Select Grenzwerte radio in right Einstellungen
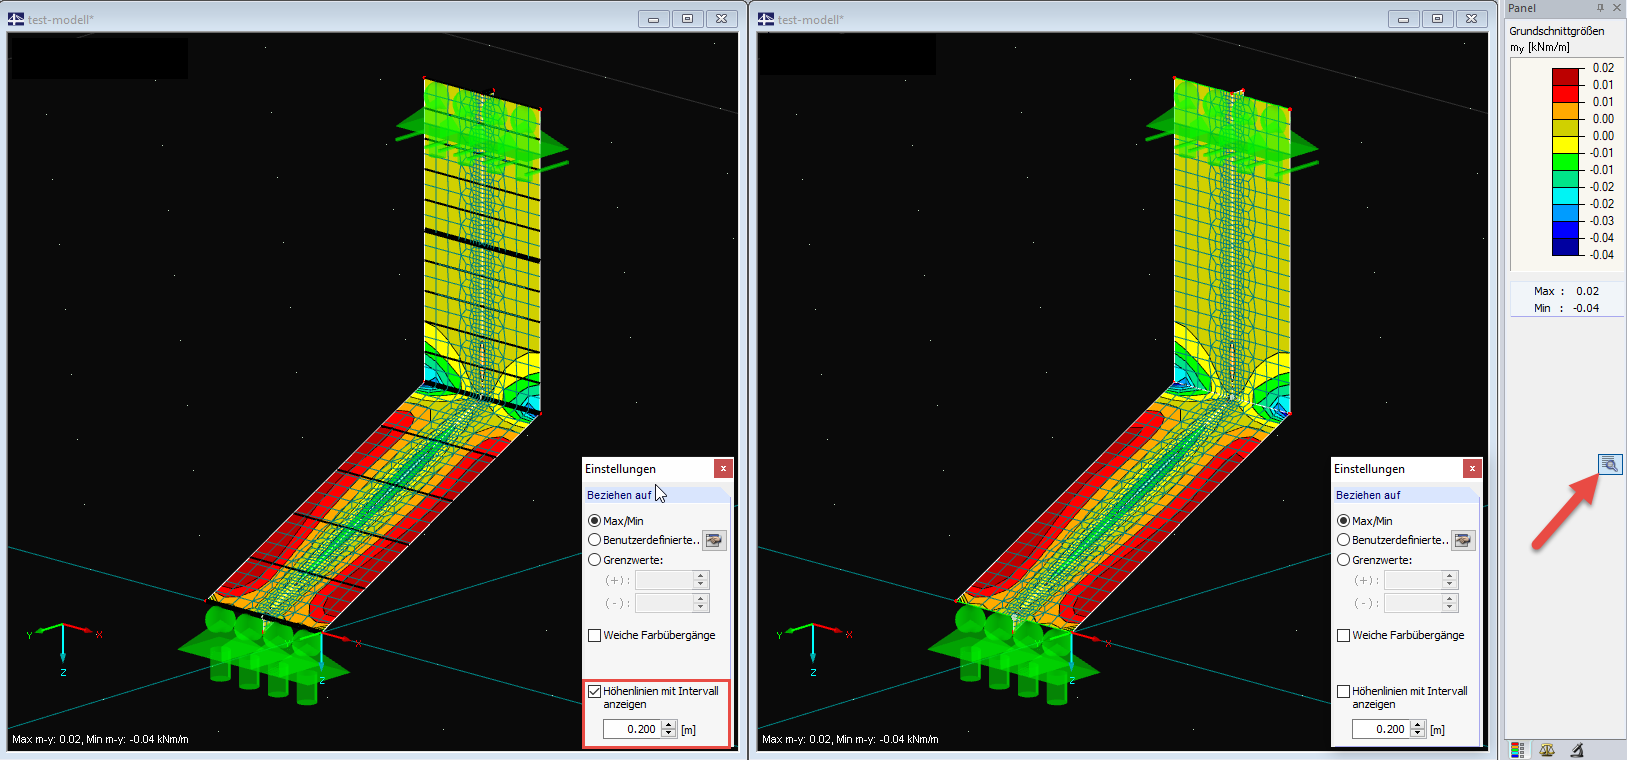The height and width of the screenshot is (760, 1627). coord(1343,560)
